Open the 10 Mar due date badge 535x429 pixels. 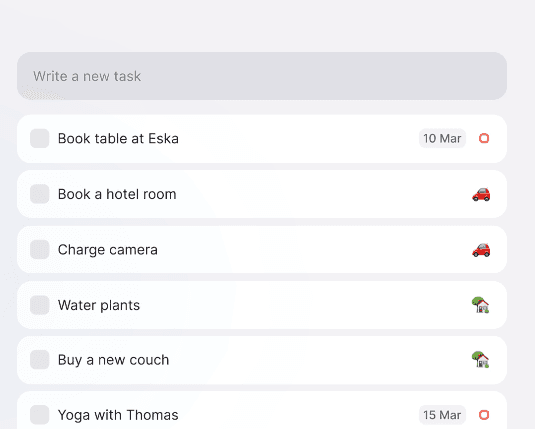point(442,138)
